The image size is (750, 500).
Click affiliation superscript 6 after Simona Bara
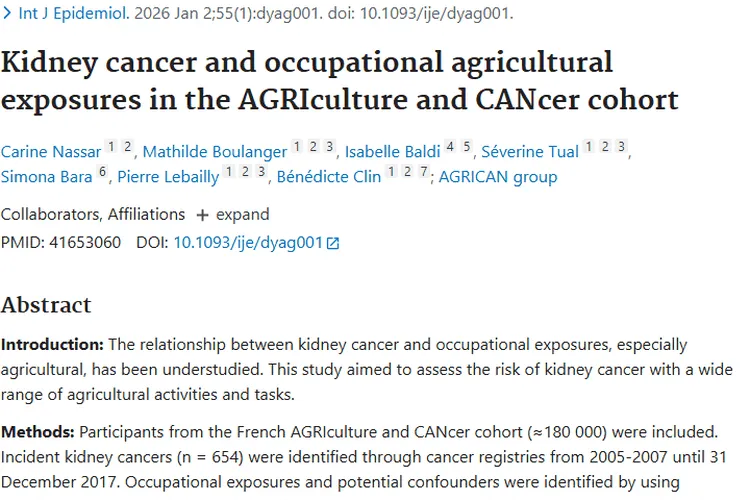tap(102, 173)
